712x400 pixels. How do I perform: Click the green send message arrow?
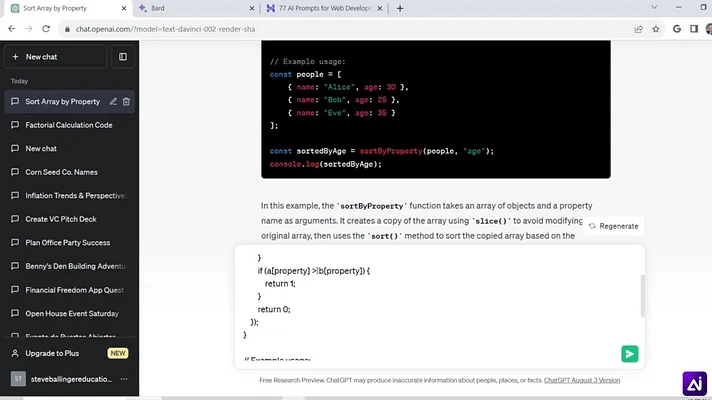click(x=629, y=354)
